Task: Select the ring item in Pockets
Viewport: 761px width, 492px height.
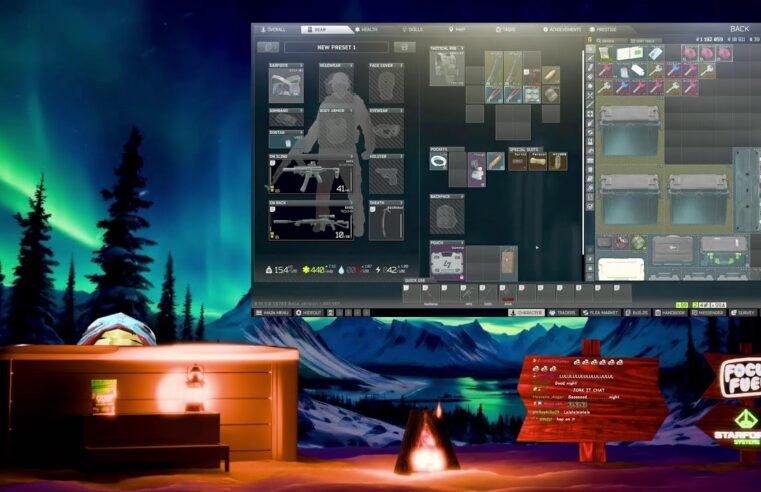Action: pyautogui.click(x=439, y=162)
